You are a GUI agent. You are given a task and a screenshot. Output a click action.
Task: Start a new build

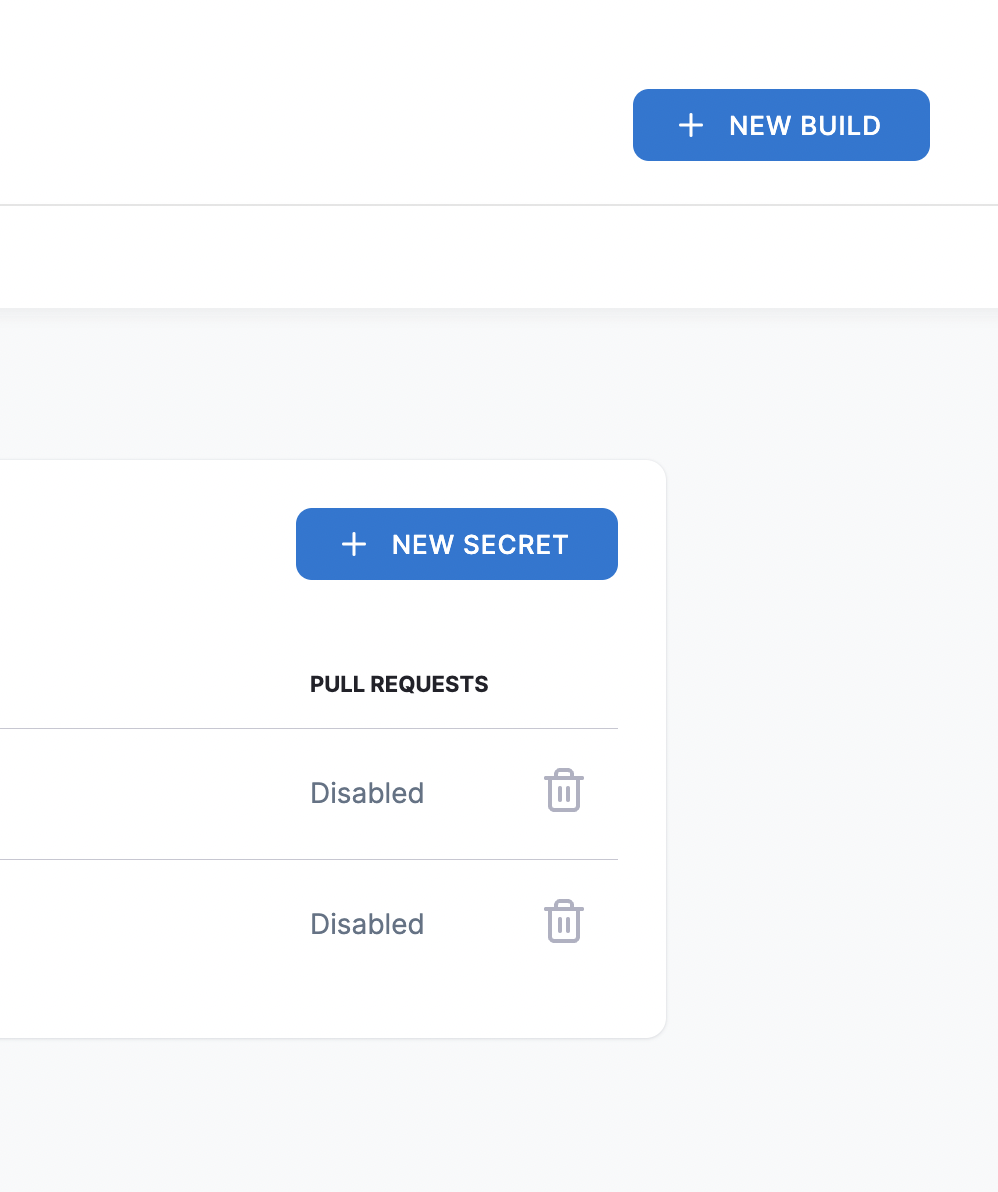(781, 125)
